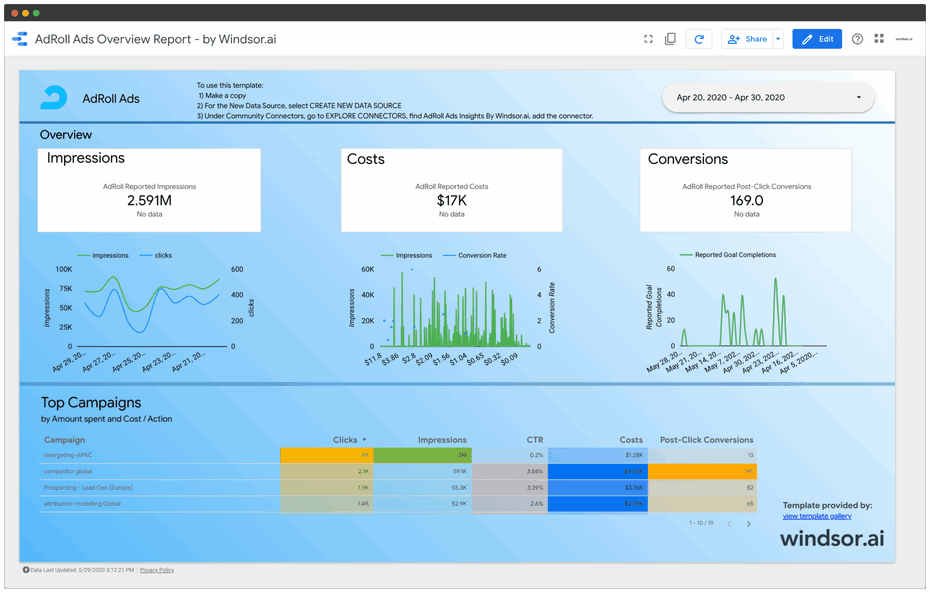
Task: Click the 65 post-click conversions cell
Action: click(702, 503)
